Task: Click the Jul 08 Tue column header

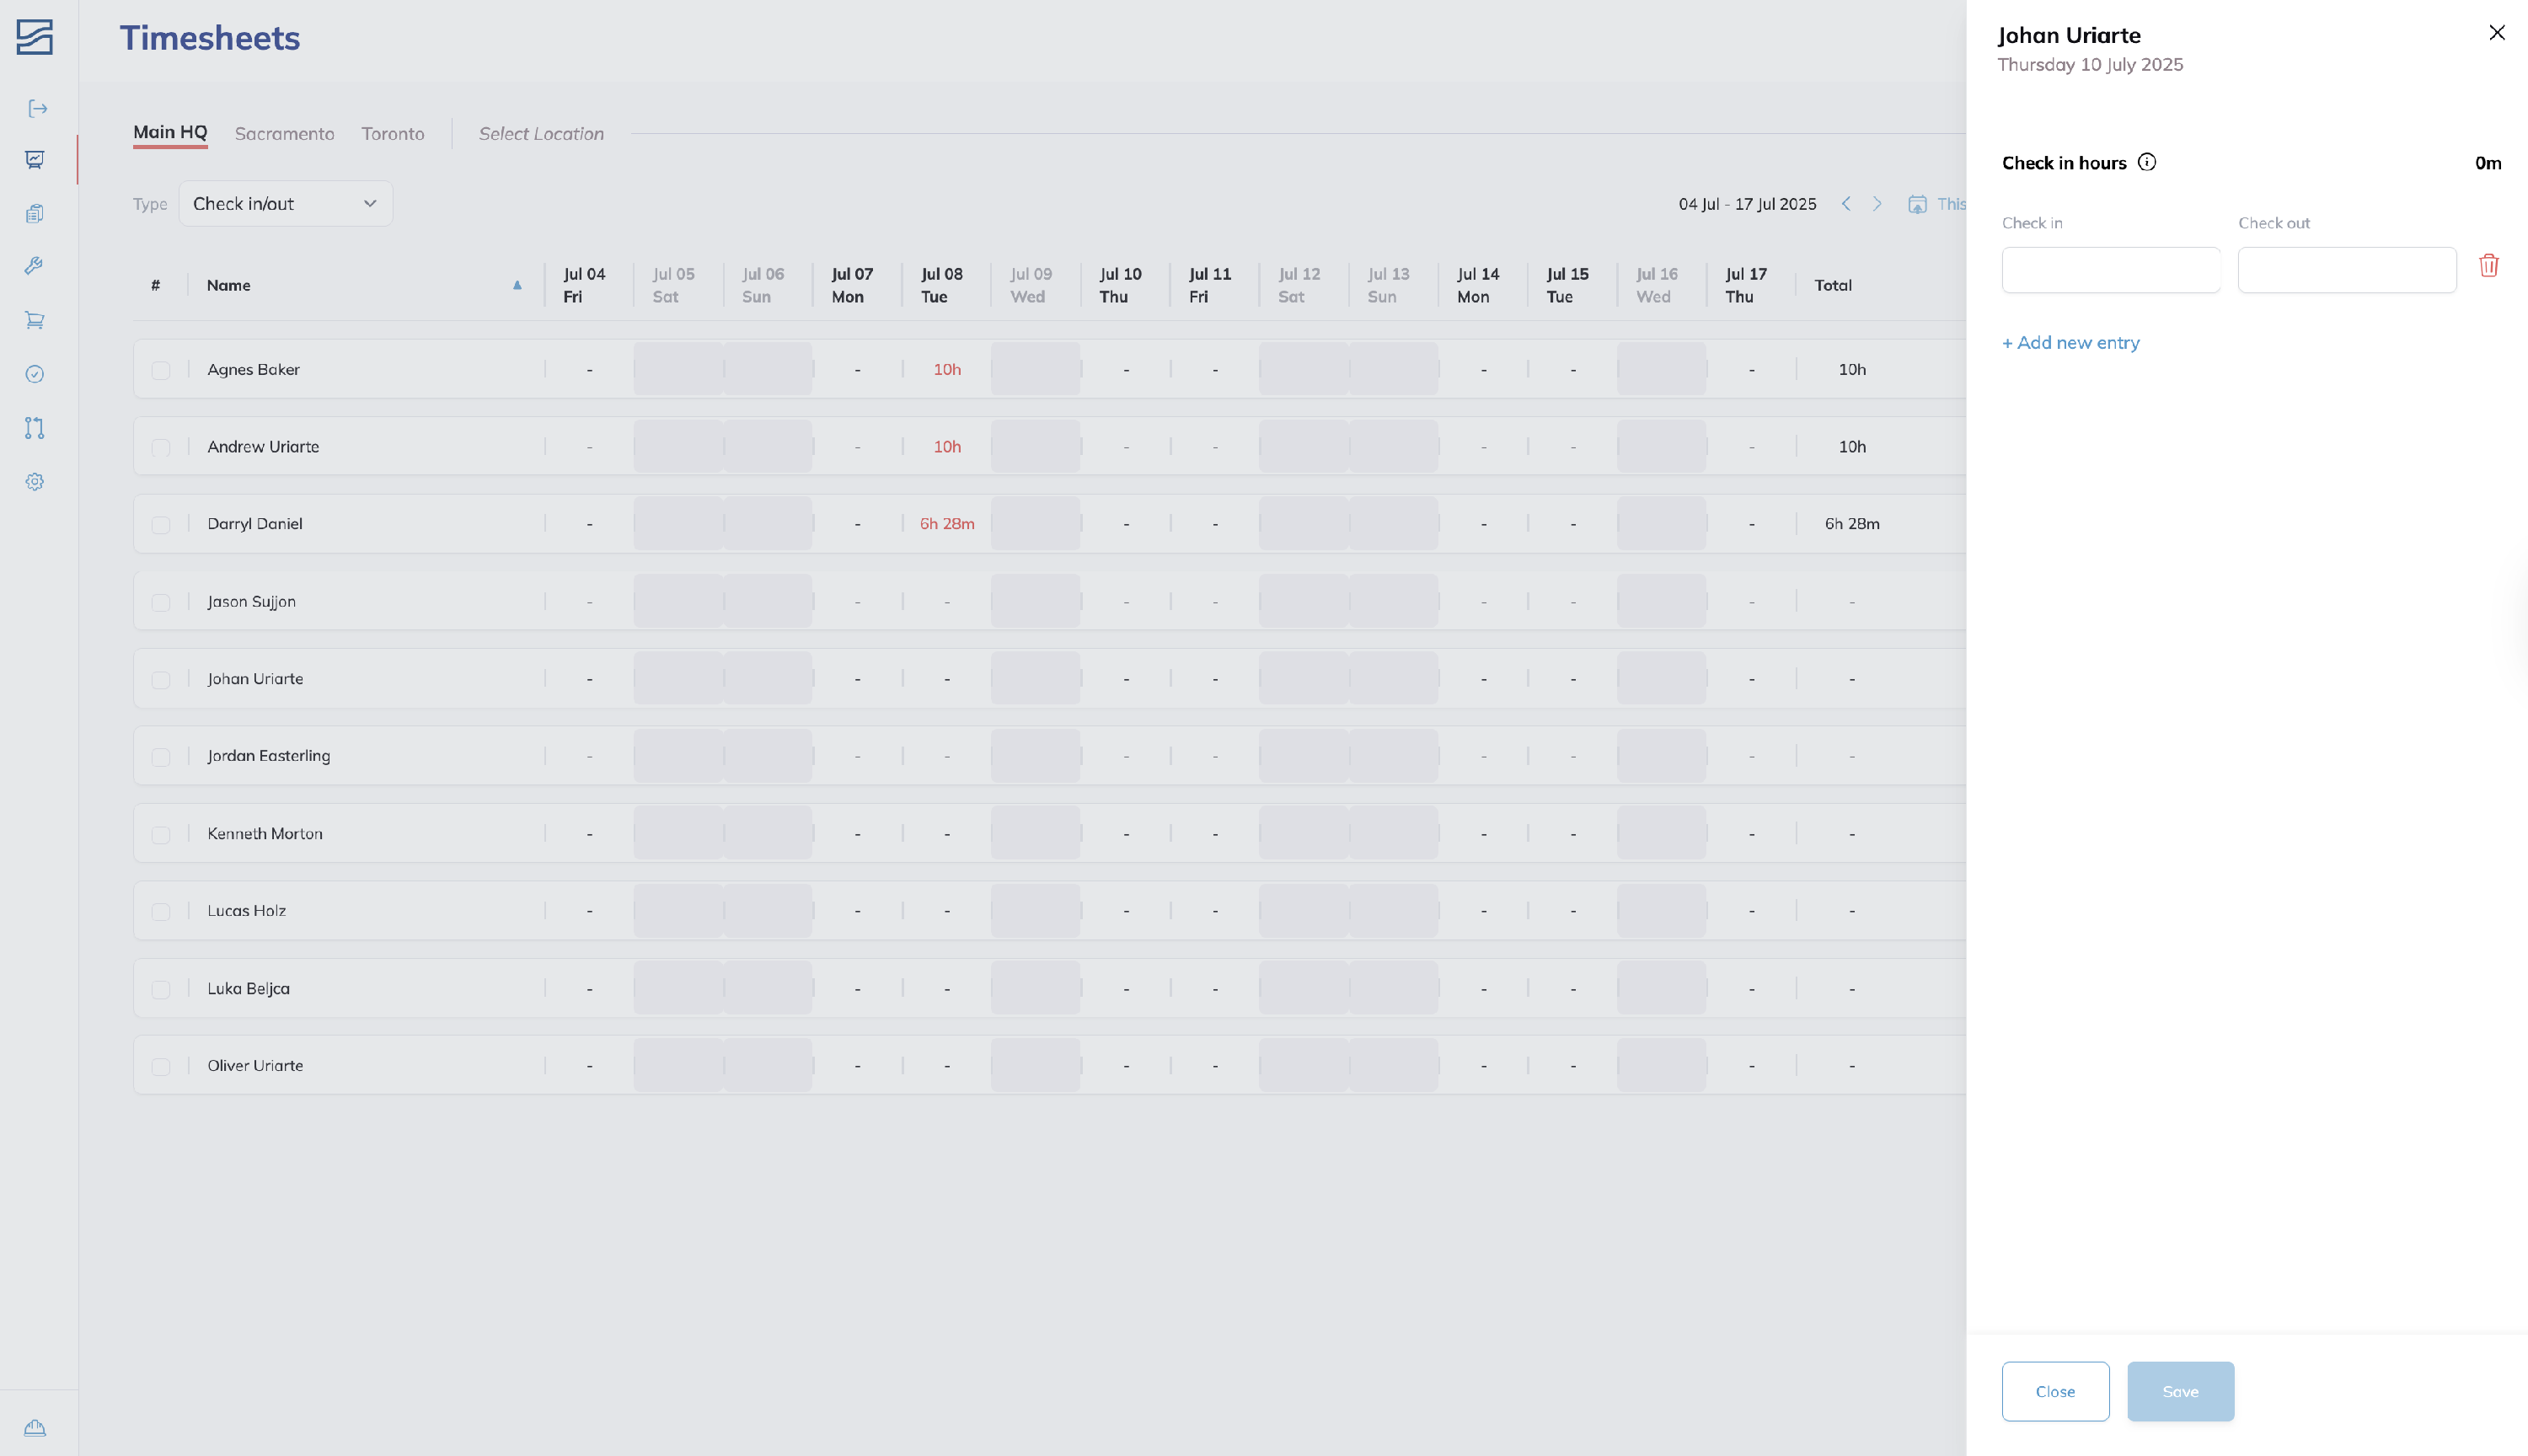Action: [x=941, y=285]
